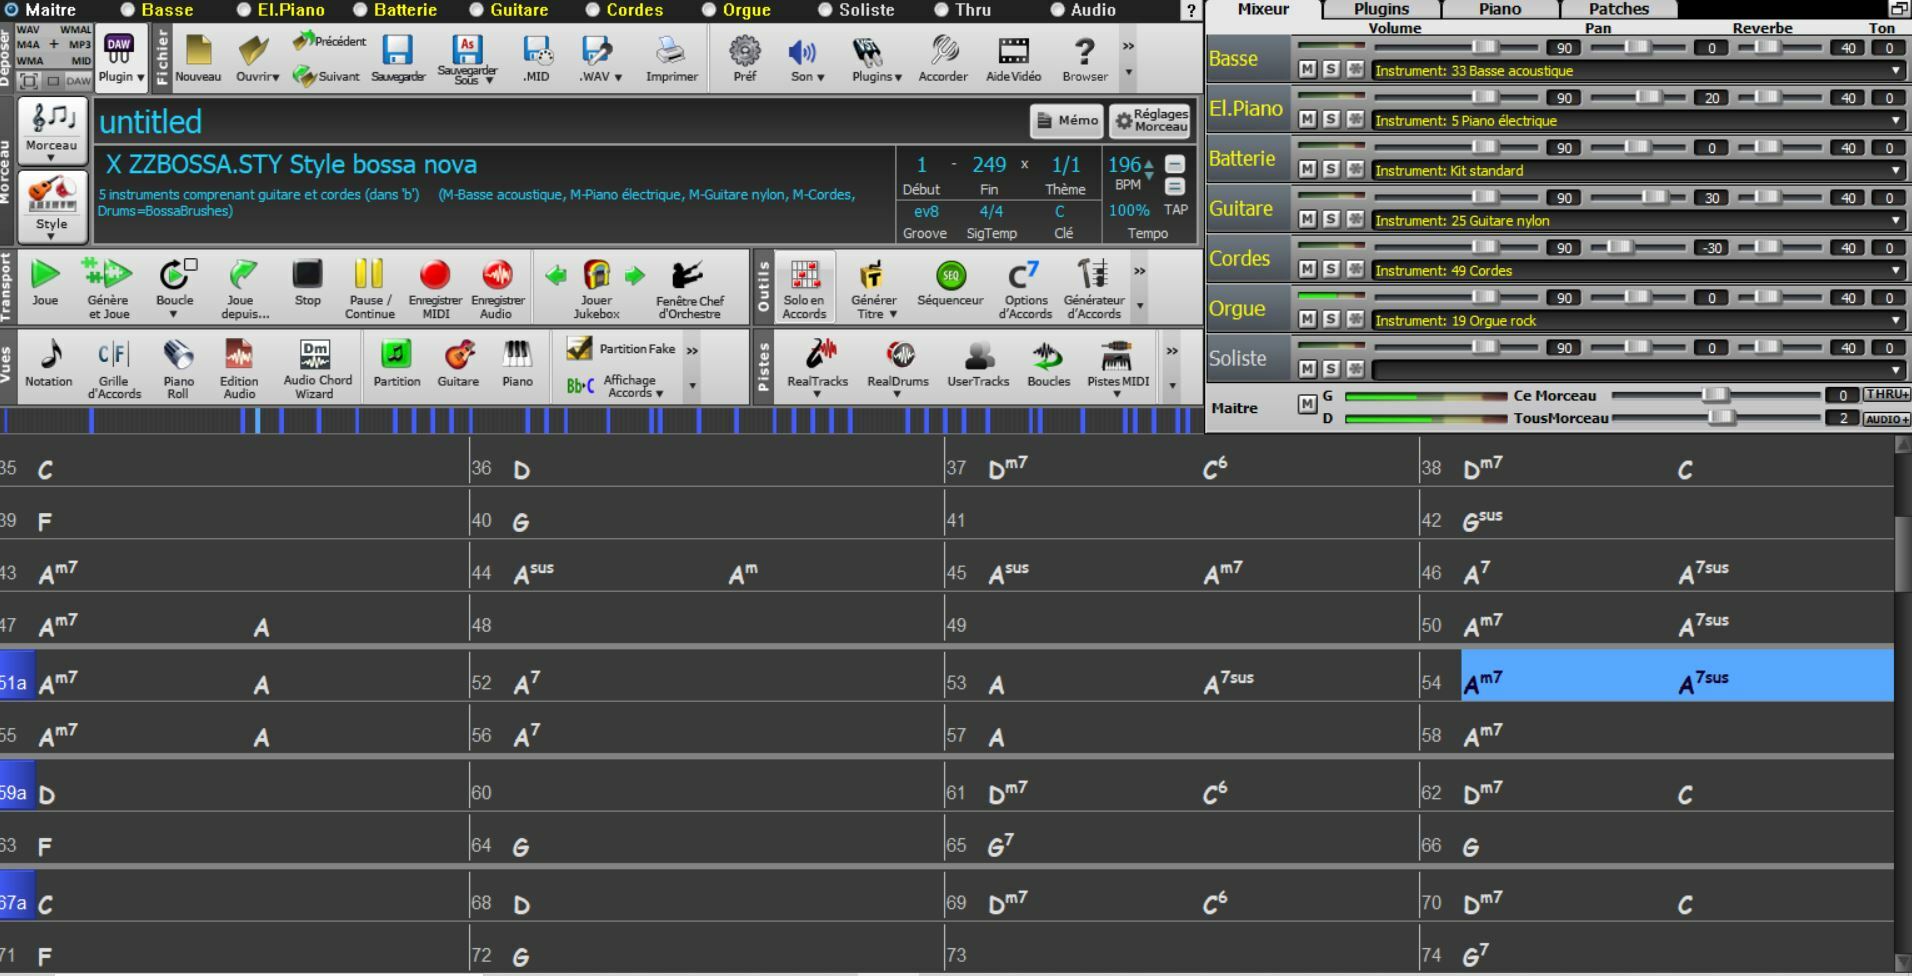The height and width of the screenshot is (976, 1912).
Task: Click Génère et Joue icon
Action: tap(108, 286)
